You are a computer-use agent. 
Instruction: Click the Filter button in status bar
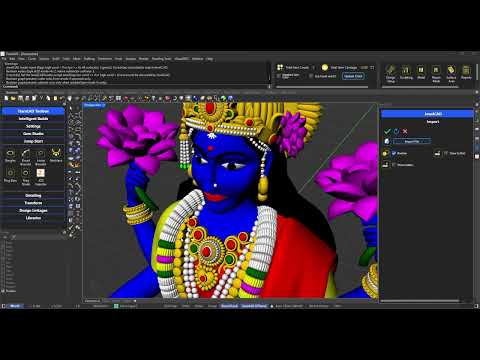[x=338, y=306]
